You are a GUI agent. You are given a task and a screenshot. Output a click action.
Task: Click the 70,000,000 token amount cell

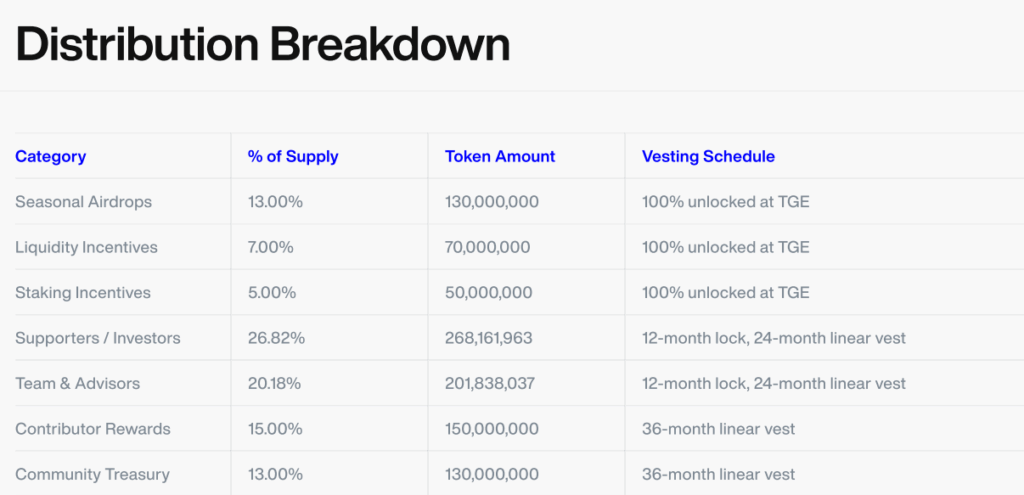tap(488, 247)
